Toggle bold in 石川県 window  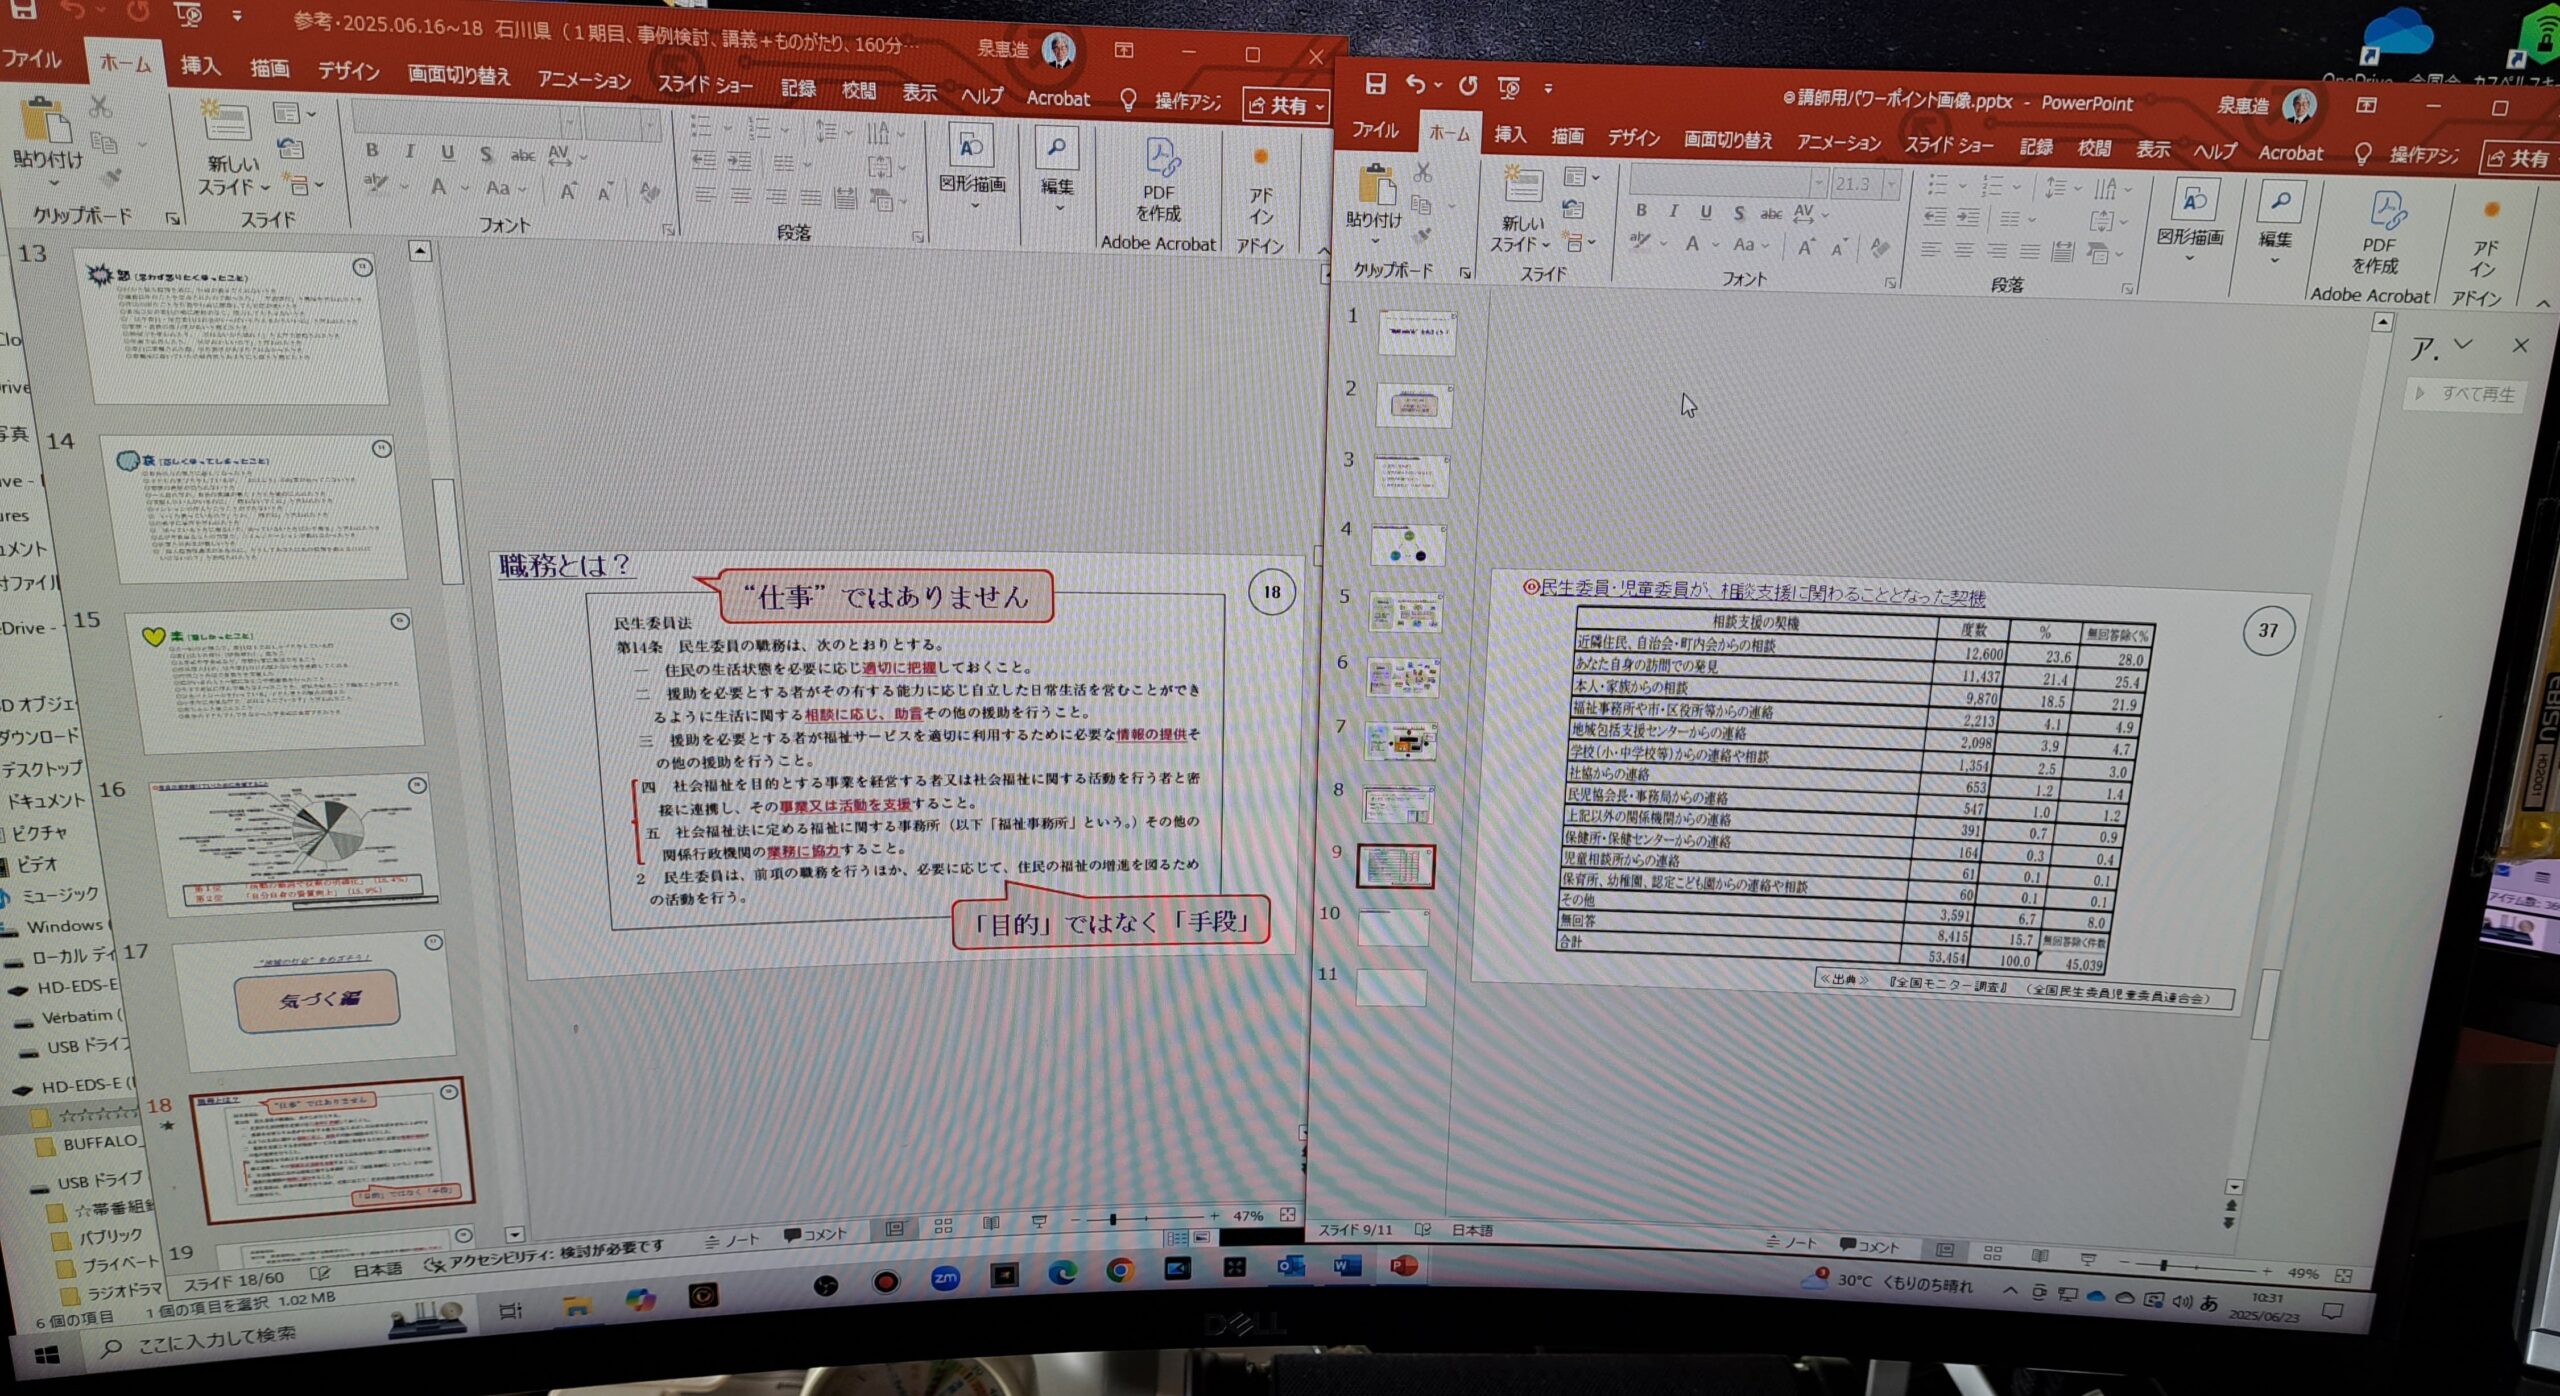372,150
